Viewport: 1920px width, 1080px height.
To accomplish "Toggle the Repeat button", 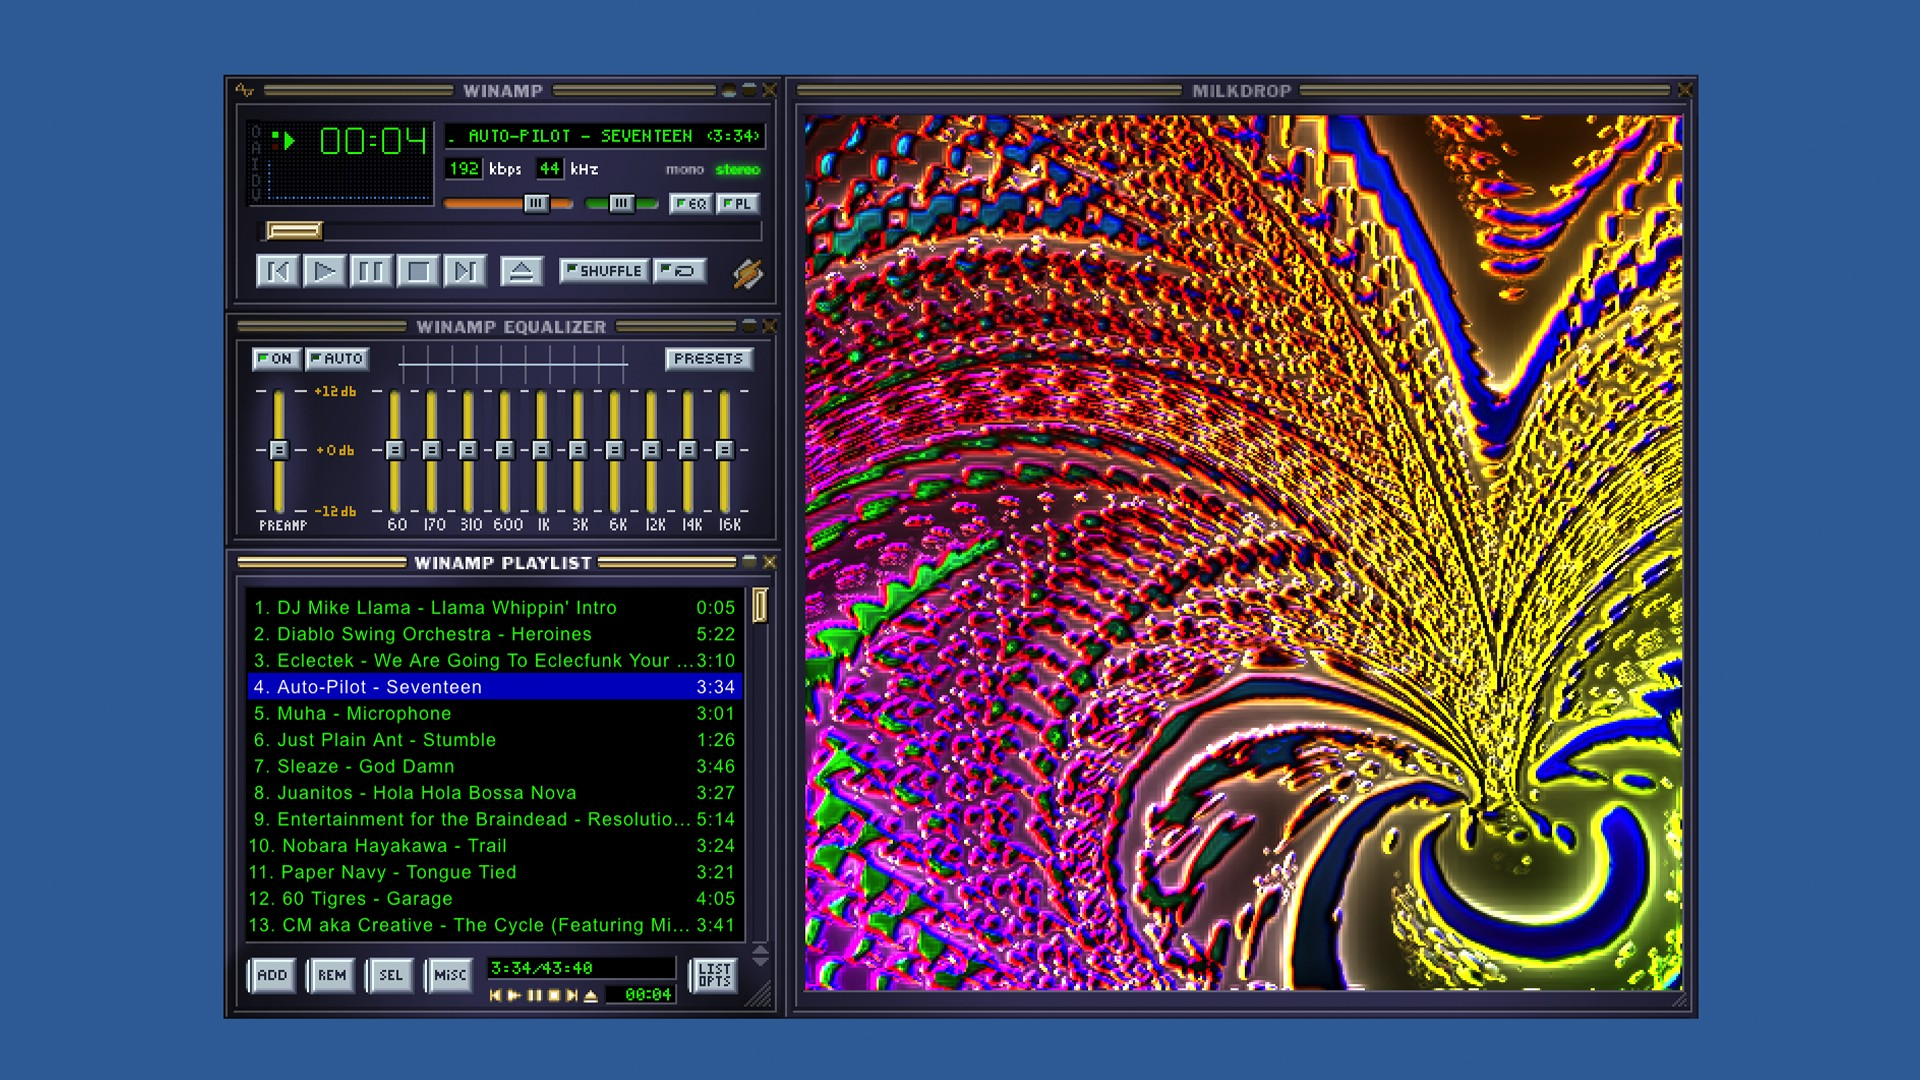I will 680,271.
